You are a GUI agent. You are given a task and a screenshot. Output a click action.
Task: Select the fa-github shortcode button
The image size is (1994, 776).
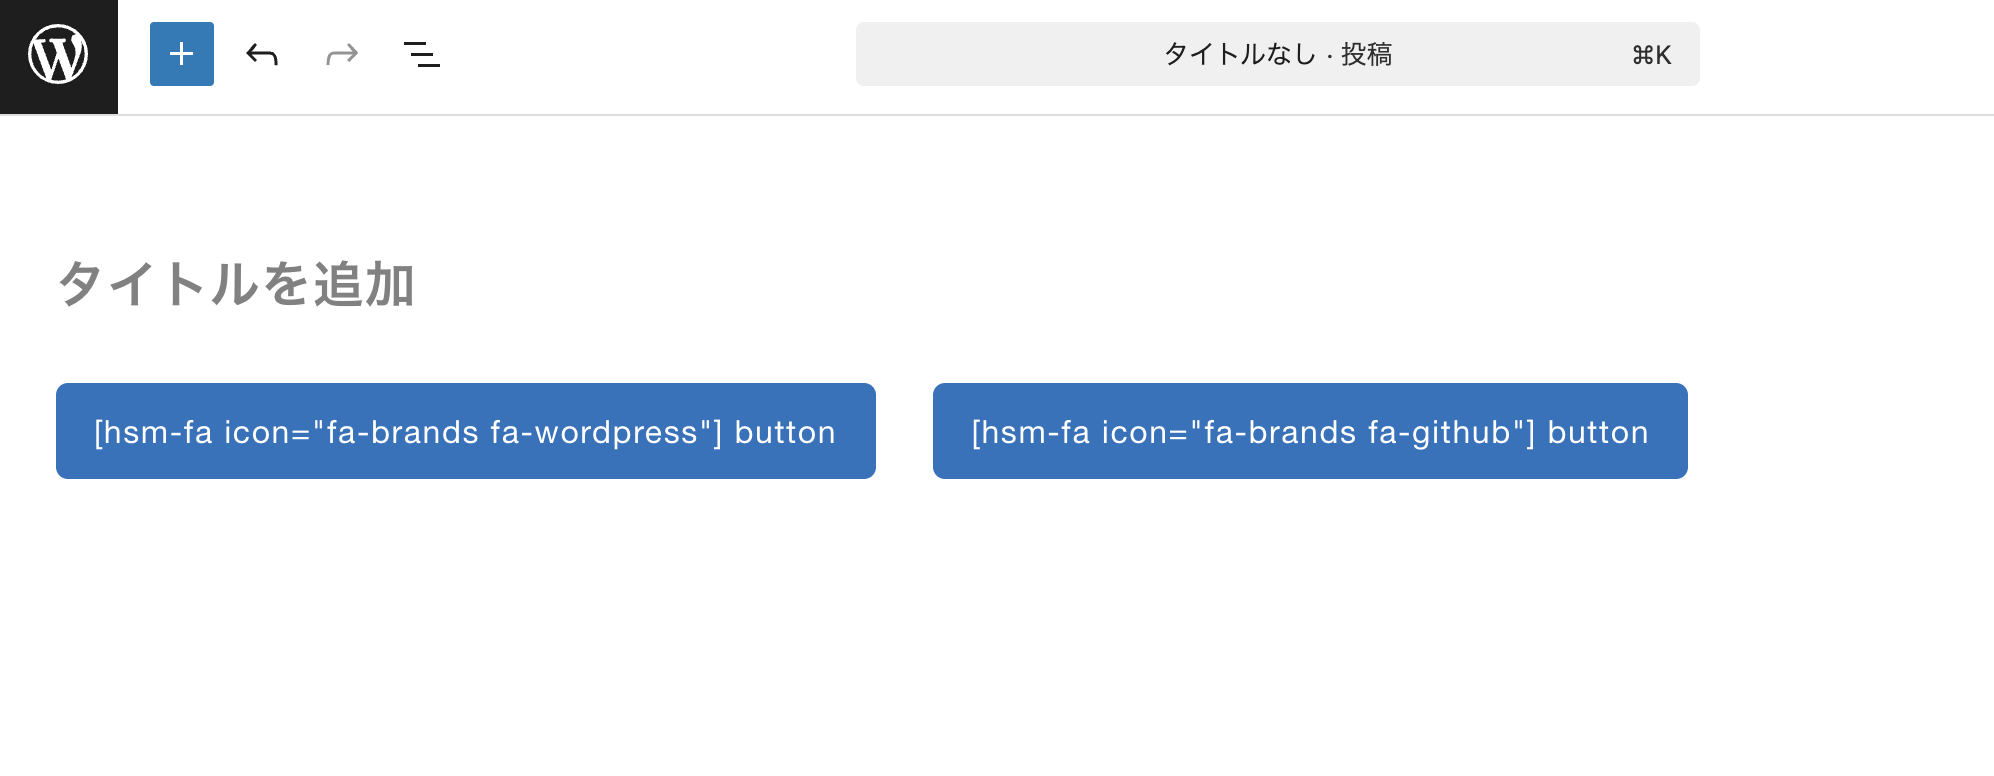(1309, 431)
